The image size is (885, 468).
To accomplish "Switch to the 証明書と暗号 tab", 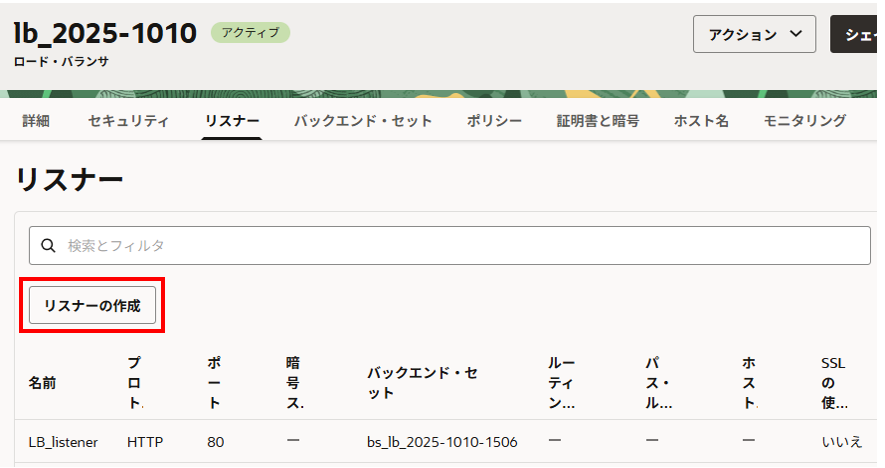I will coord(598,121).
